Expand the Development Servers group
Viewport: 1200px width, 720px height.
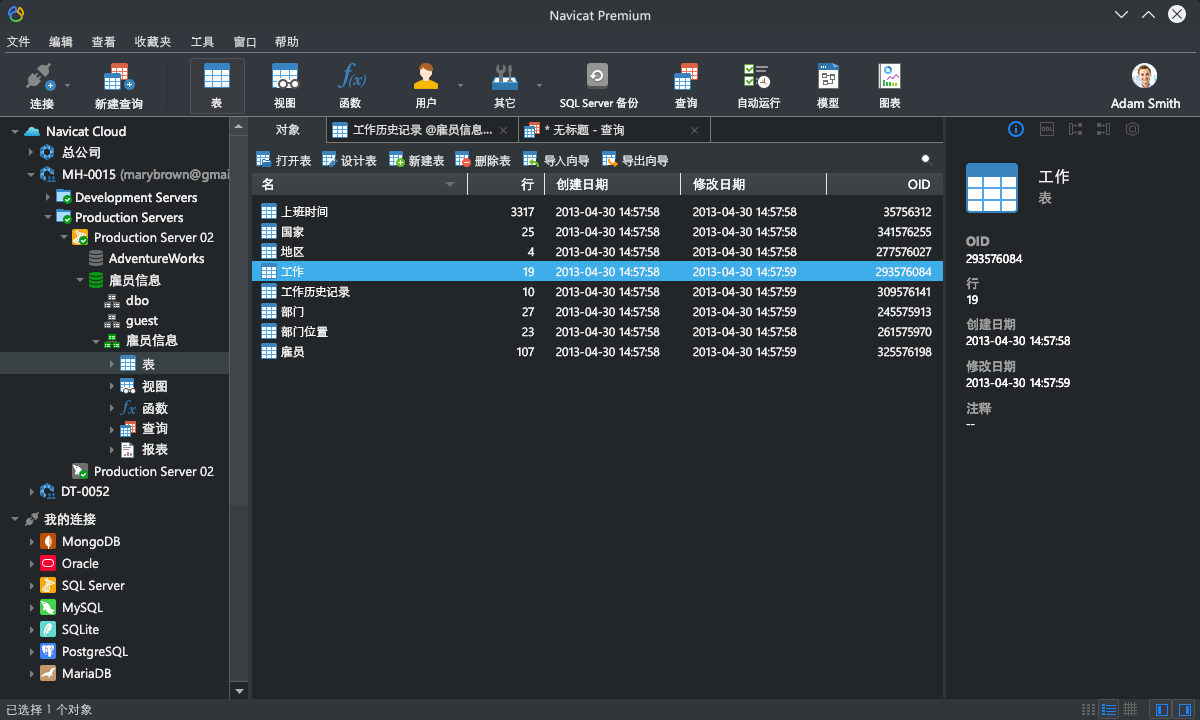coord(47,197)
